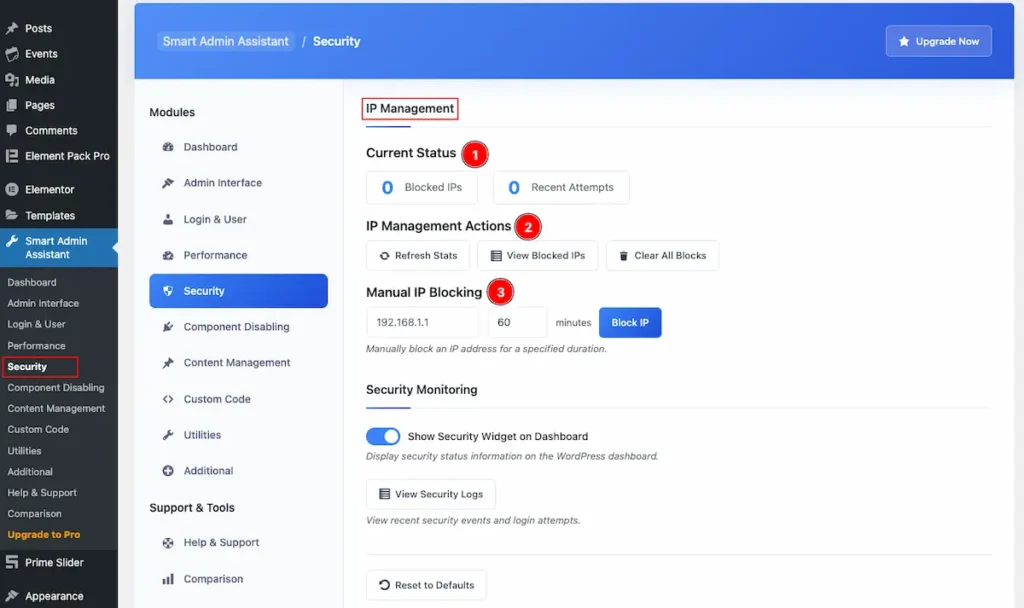Click the block duration minutes field
The image size is (1024, 608).
[517, 323]
